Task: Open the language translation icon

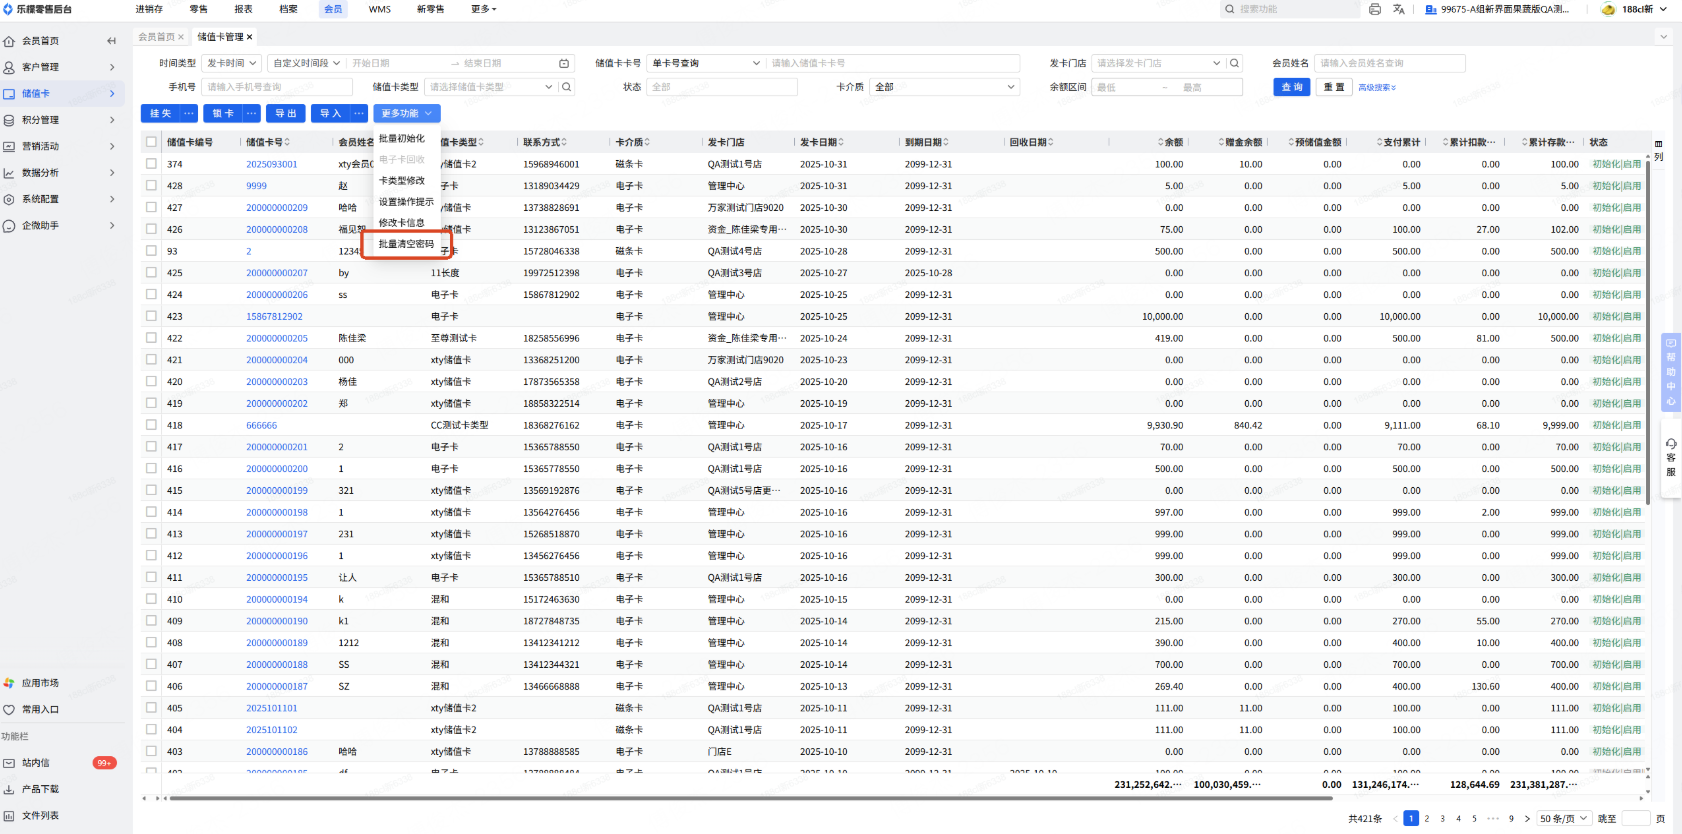Action: pyautogui.click(x=1399, y=9)
